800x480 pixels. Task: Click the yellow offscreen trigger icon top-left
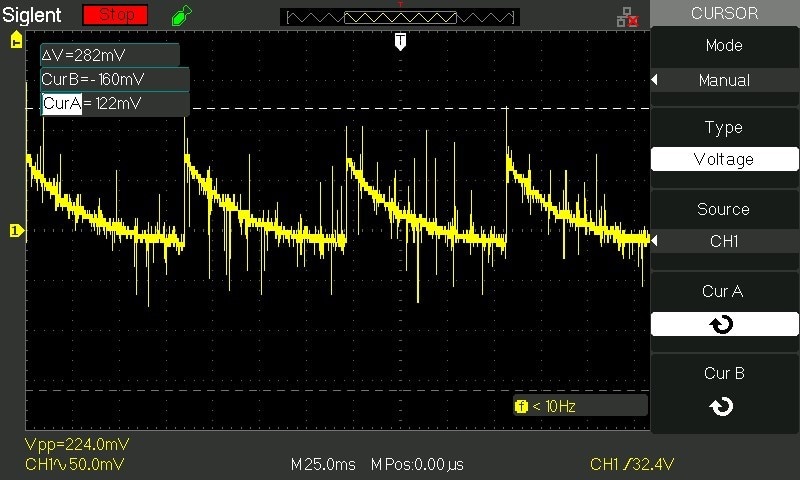[x=15, y=39]
